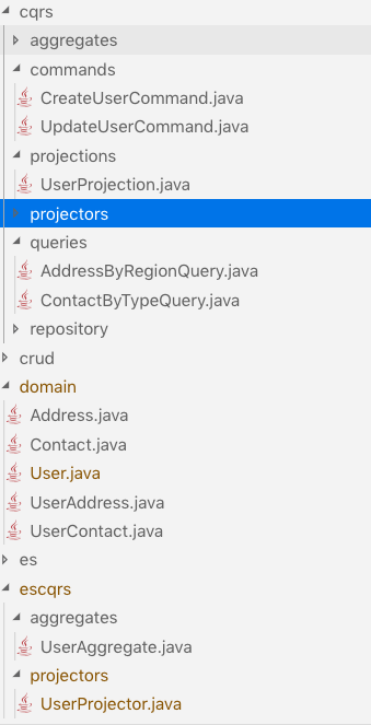This screenshot has height=726, width=371.
Task: Click the Java icon next to User.java
Action: tap(14, 473)
